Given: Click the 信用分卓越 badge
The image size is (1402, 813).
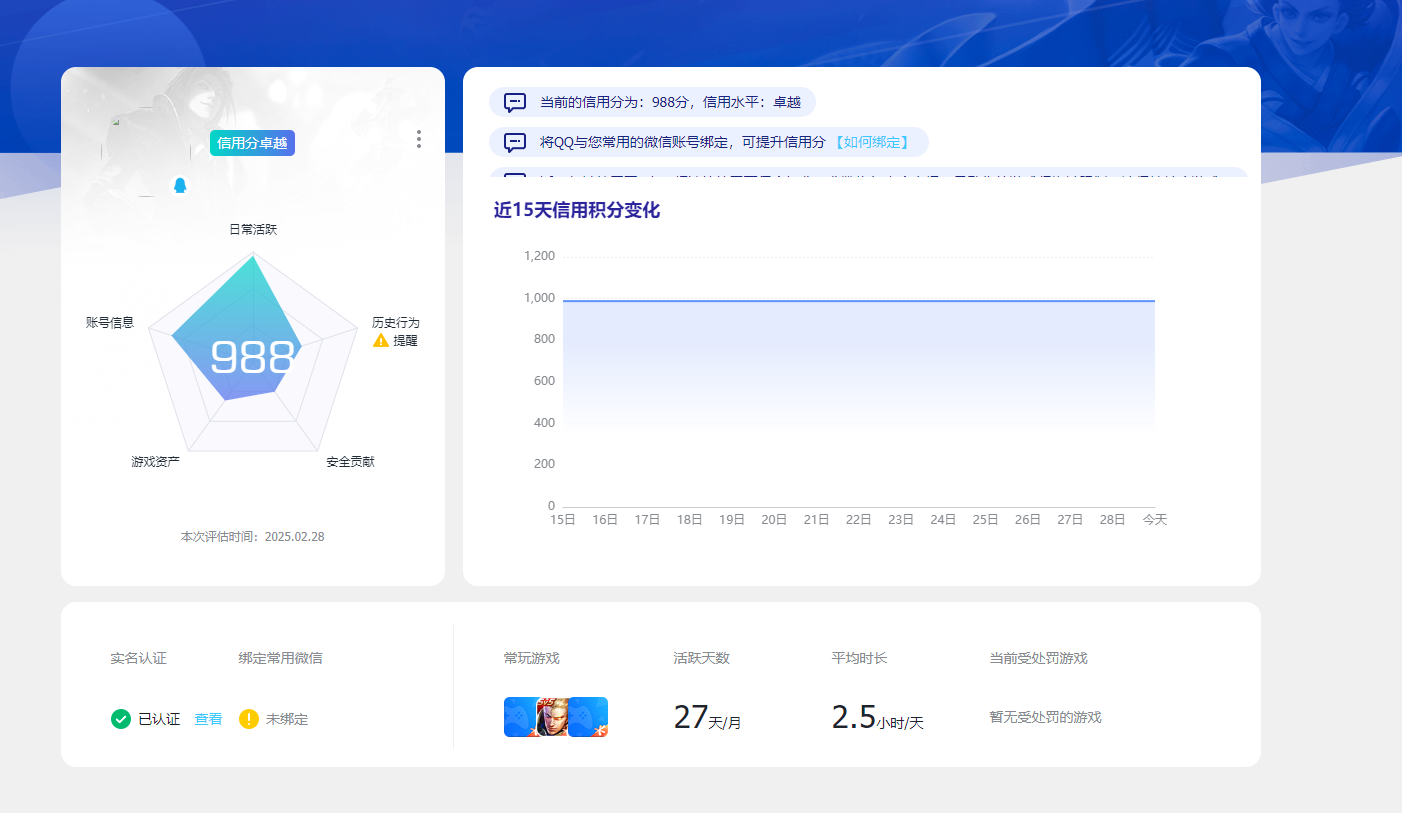Looking at the screenshot, I should [252, 143].
